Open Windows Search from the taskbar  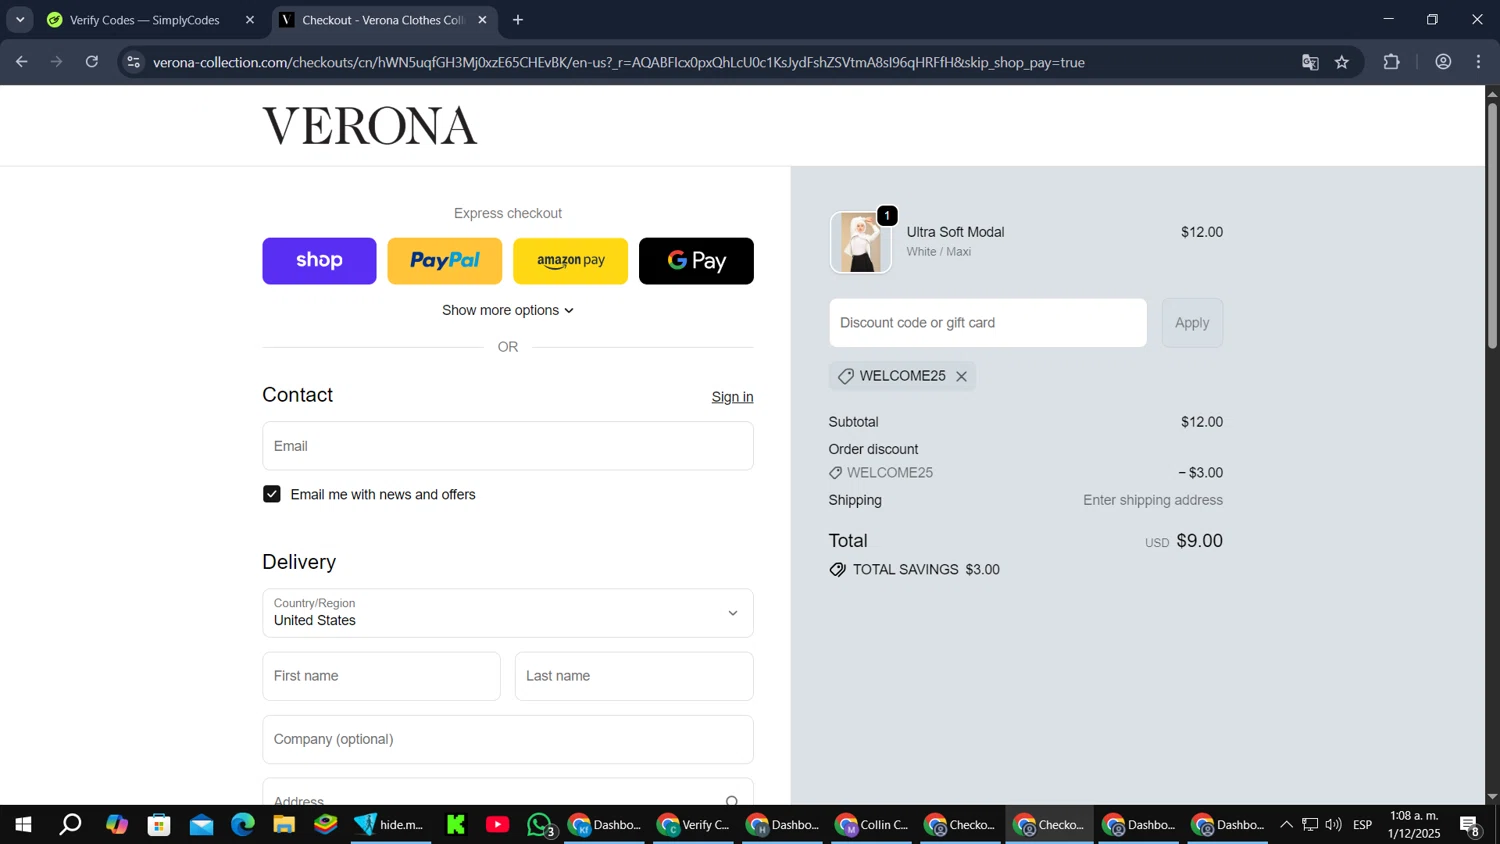coord(70,825)
